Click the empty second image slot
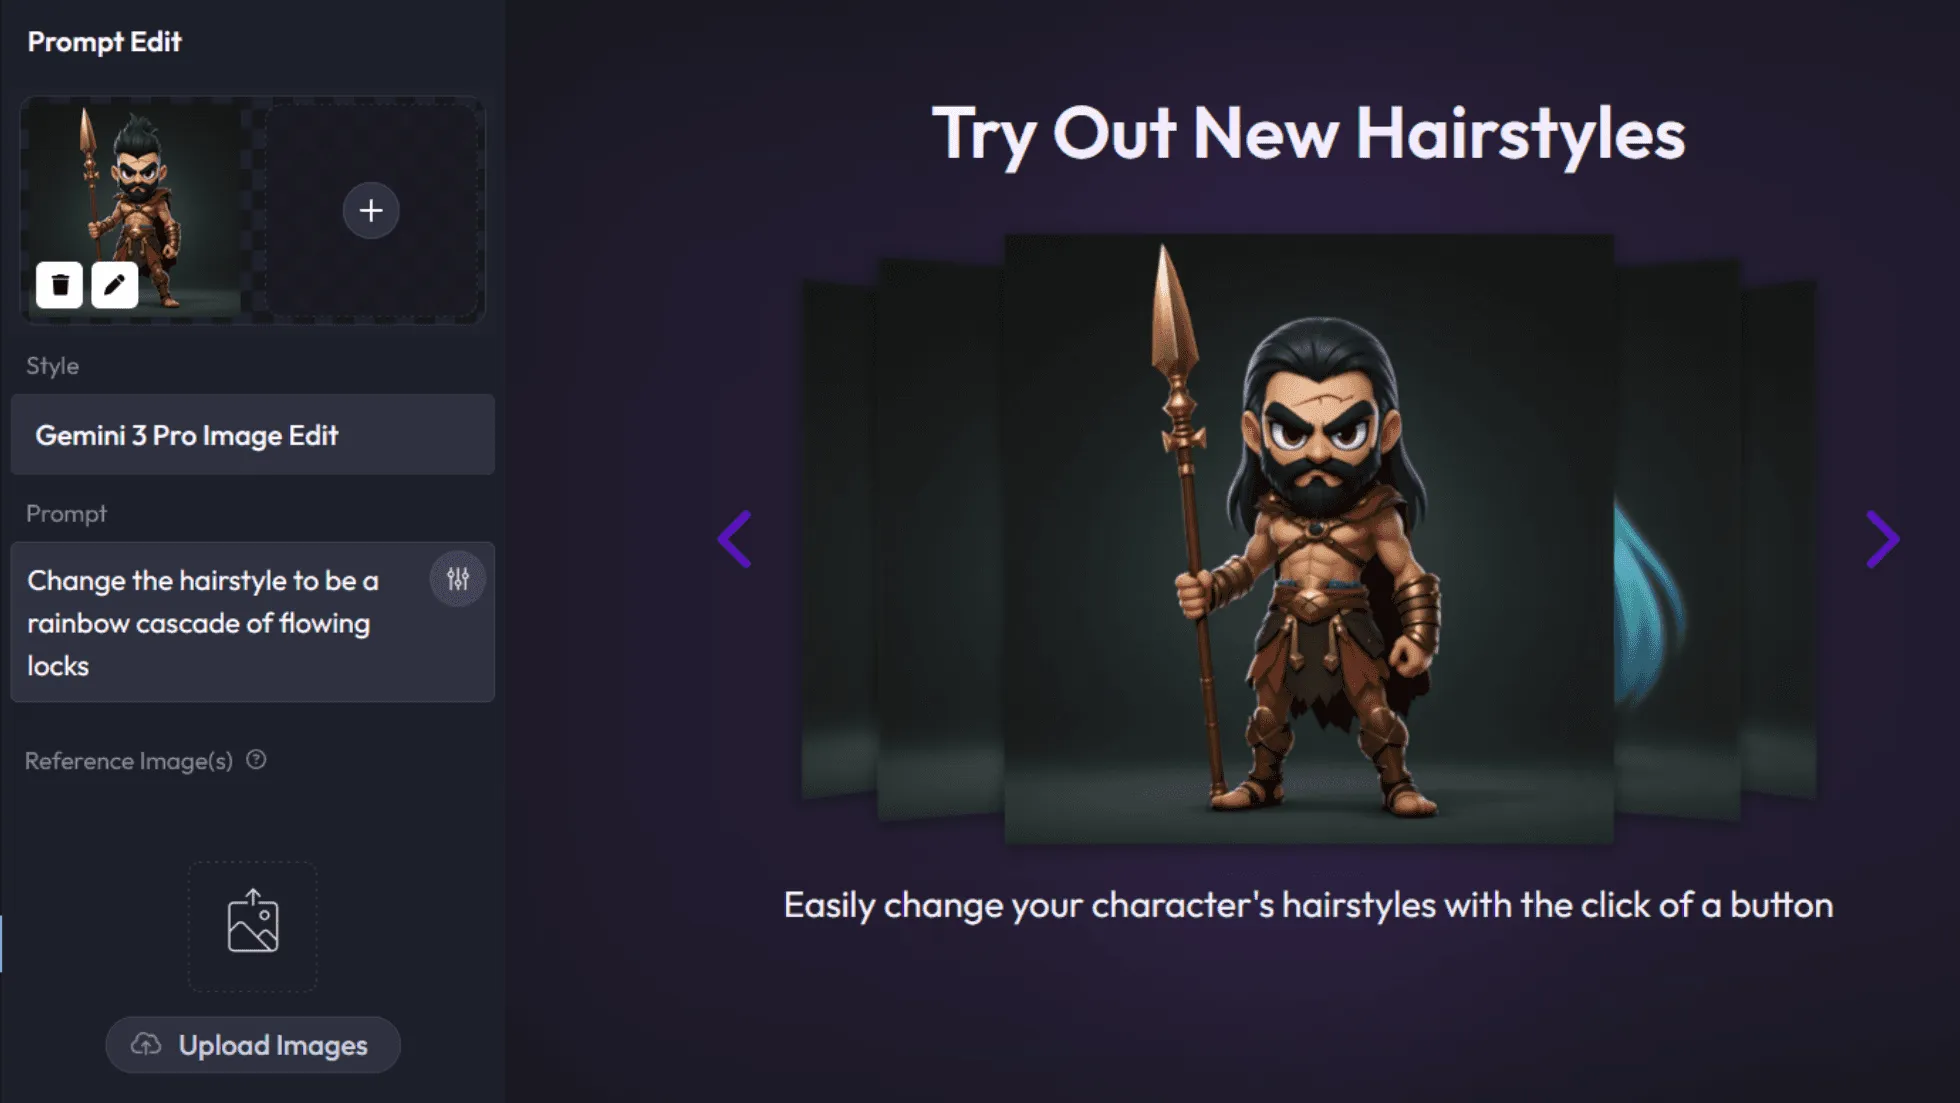The width and height of the screenshot is (1960, 1103). point(372,211)
